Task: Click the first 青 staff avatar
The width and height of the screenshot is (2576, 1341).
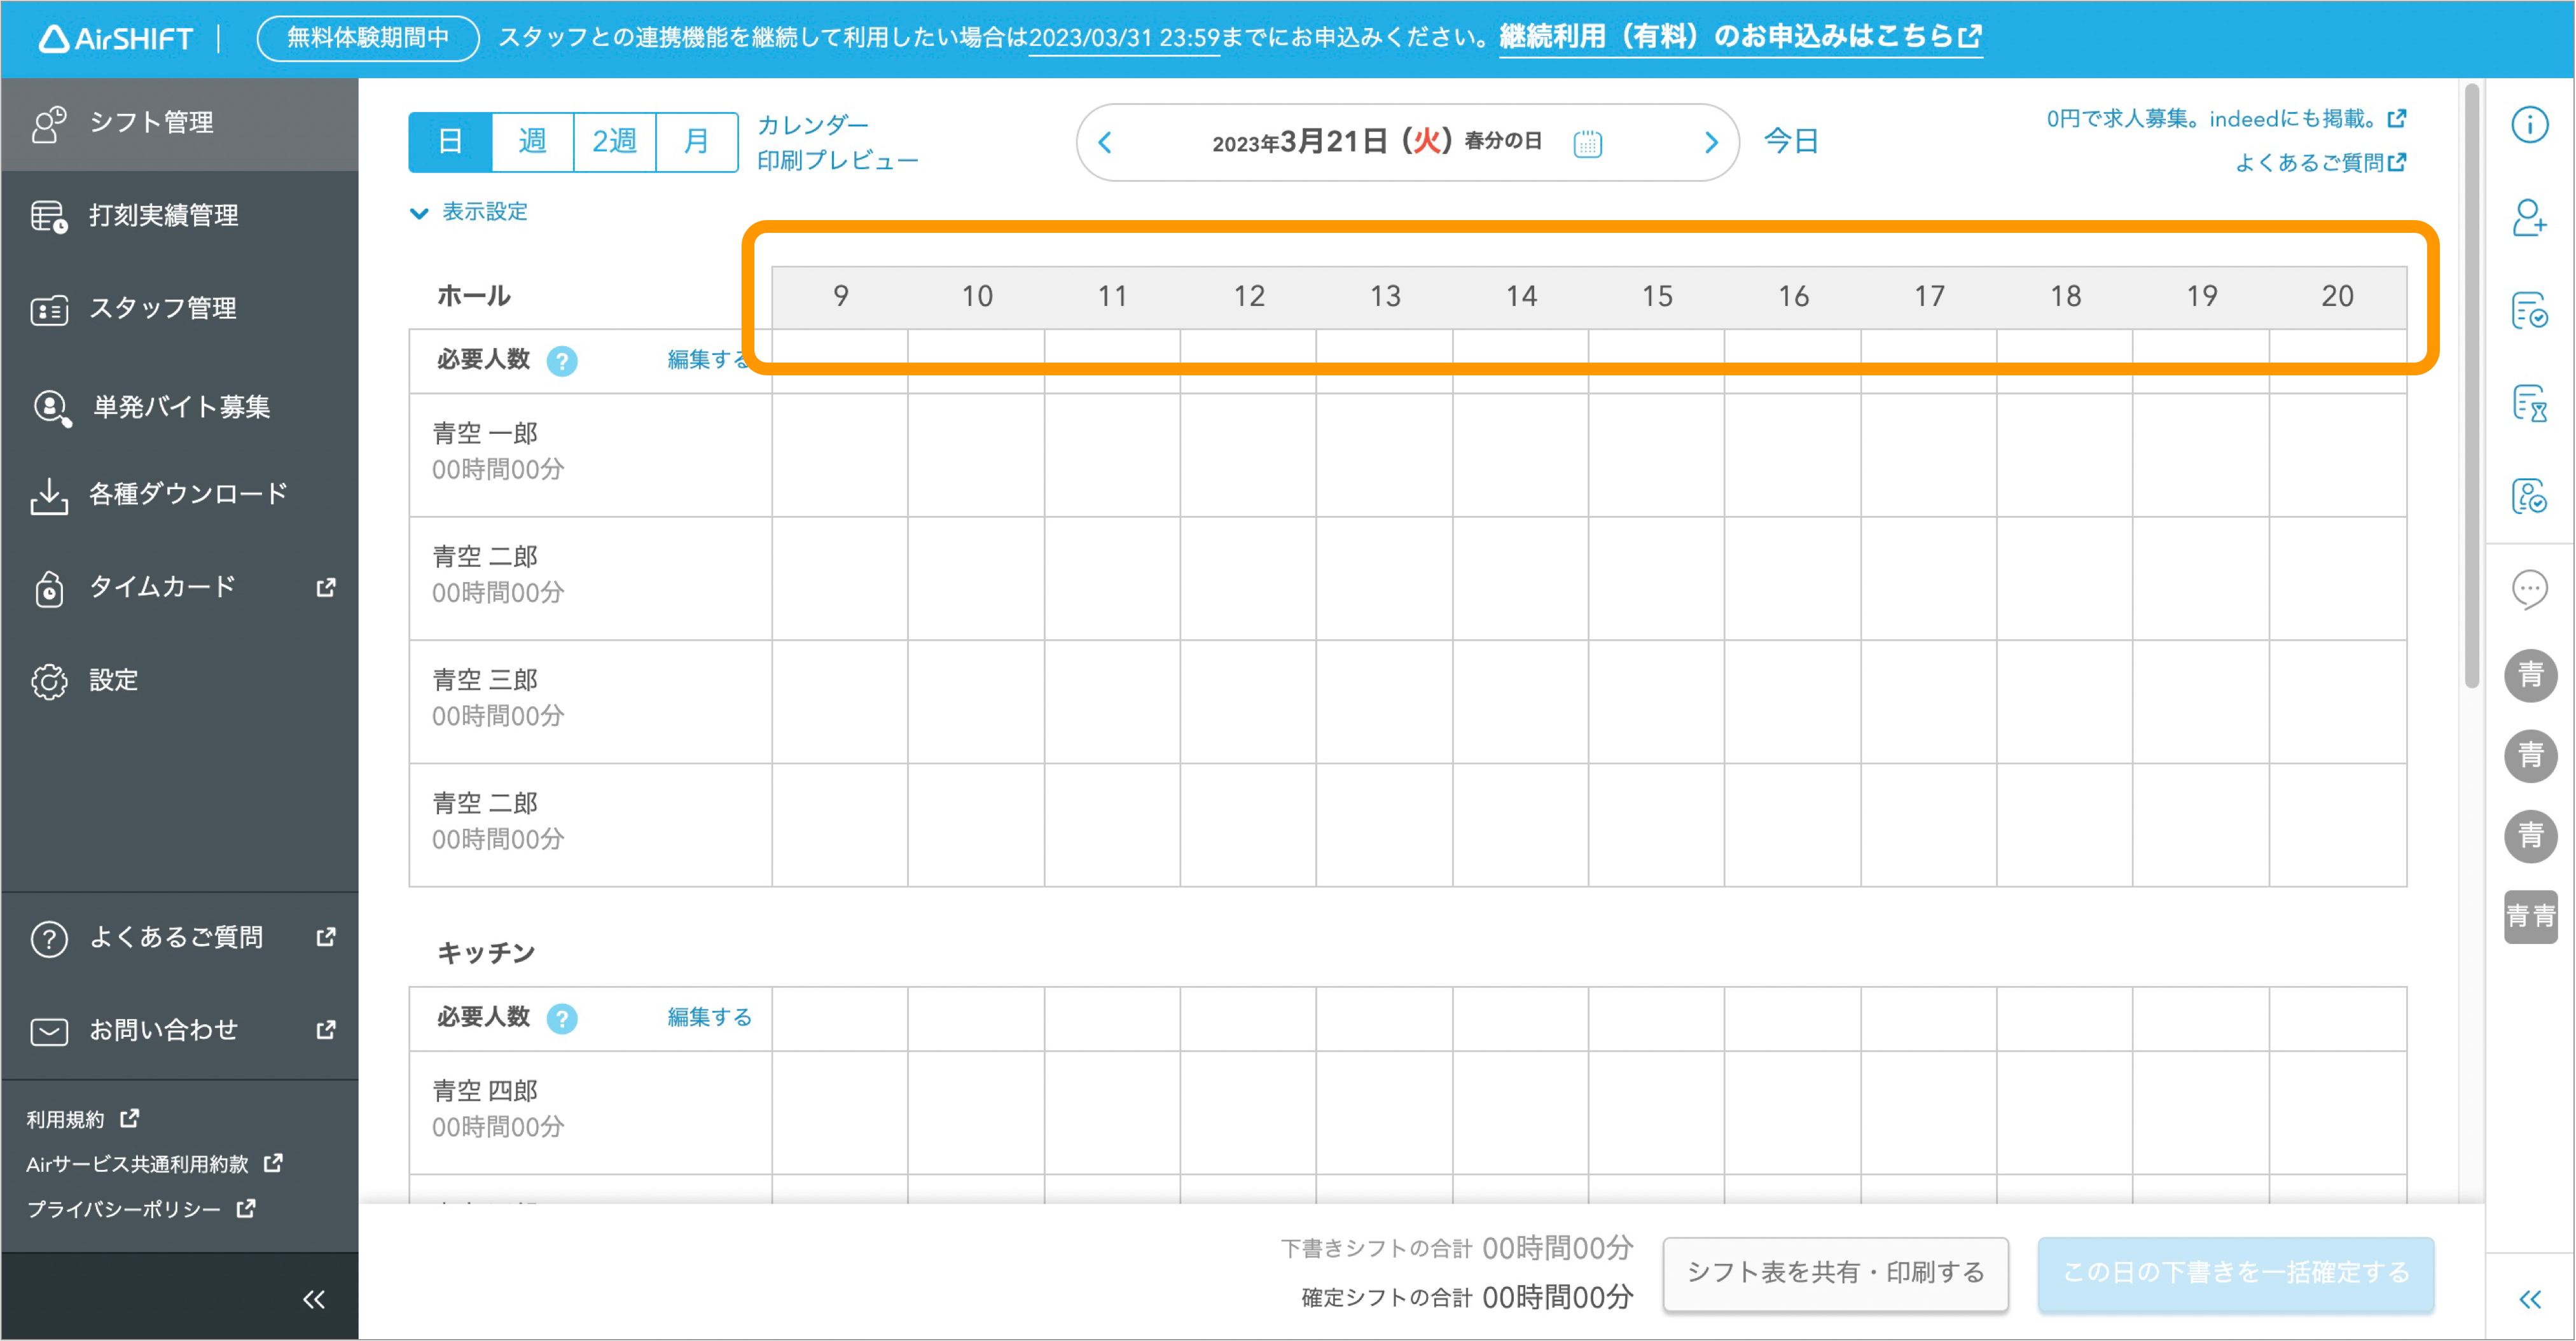Action: click(x=2530, y=676)
